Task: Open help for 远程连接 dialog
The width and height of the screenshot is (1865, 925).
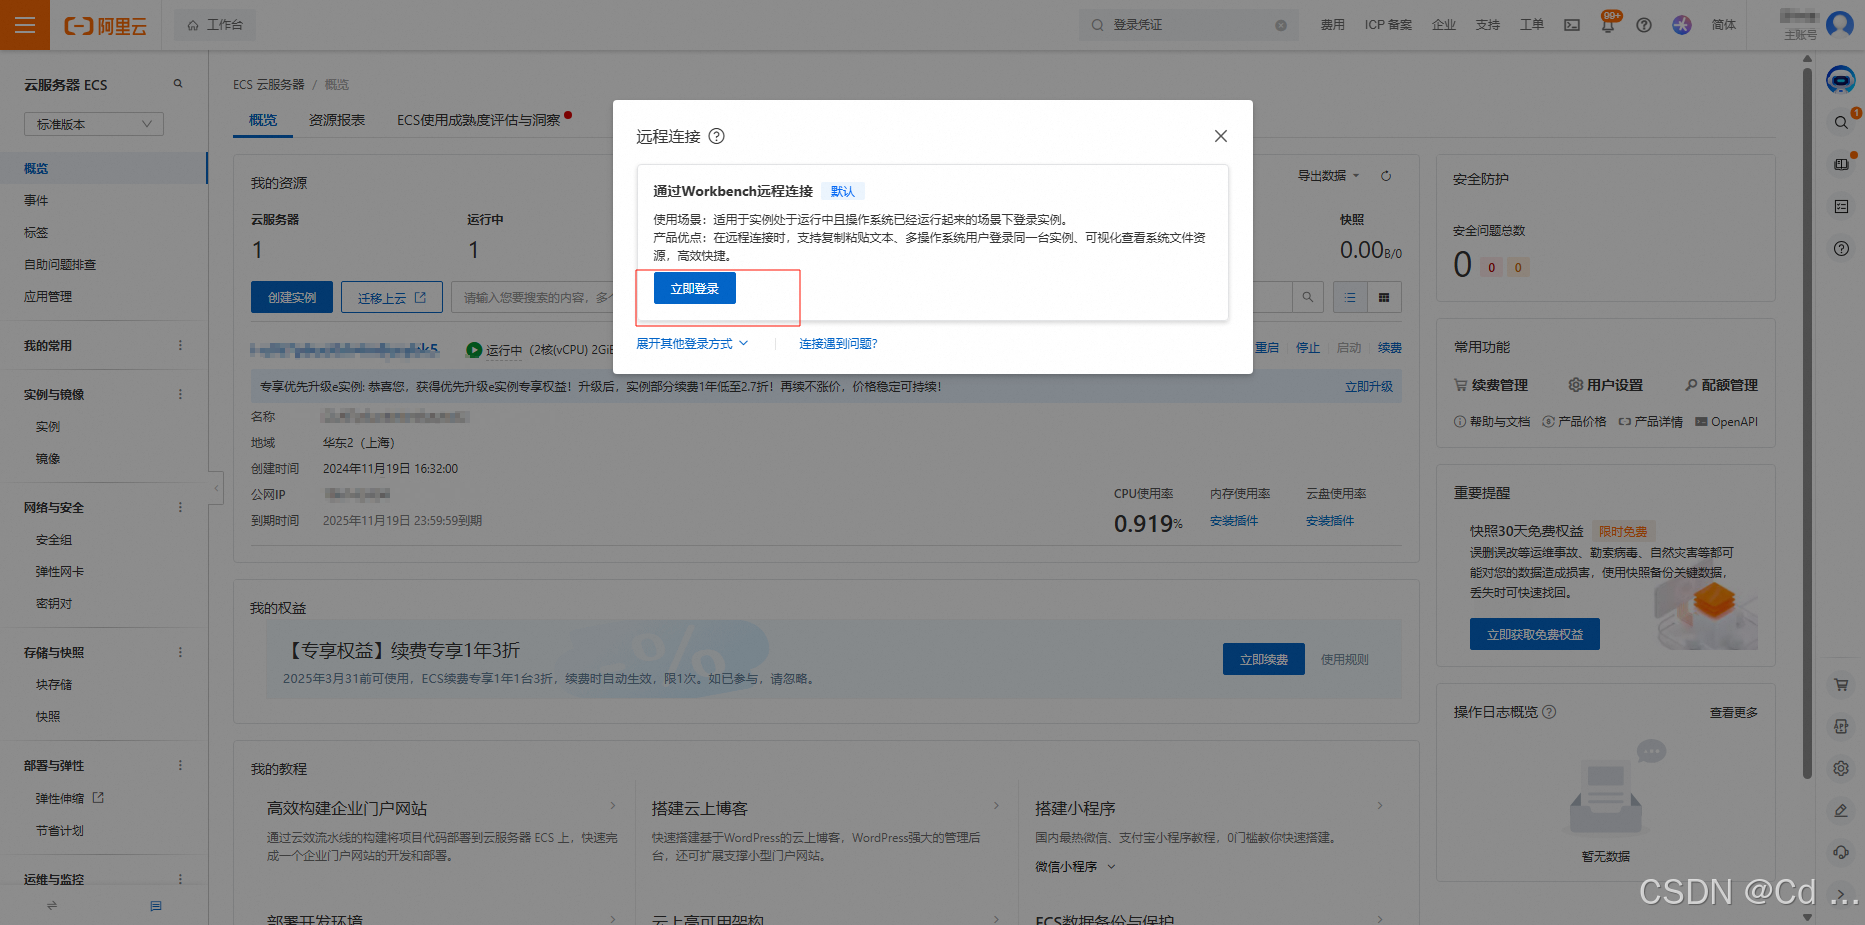Action: (717, 136)
